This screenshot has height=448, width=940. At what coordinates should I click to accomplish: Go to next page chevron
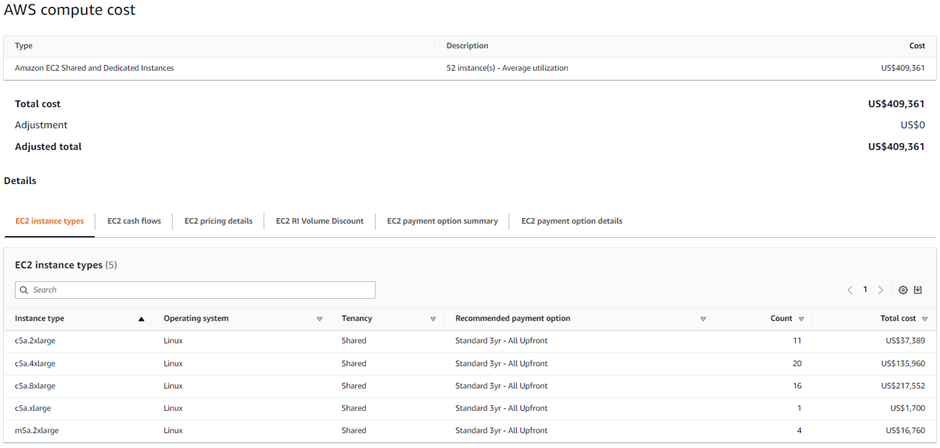tap(880, 290)
